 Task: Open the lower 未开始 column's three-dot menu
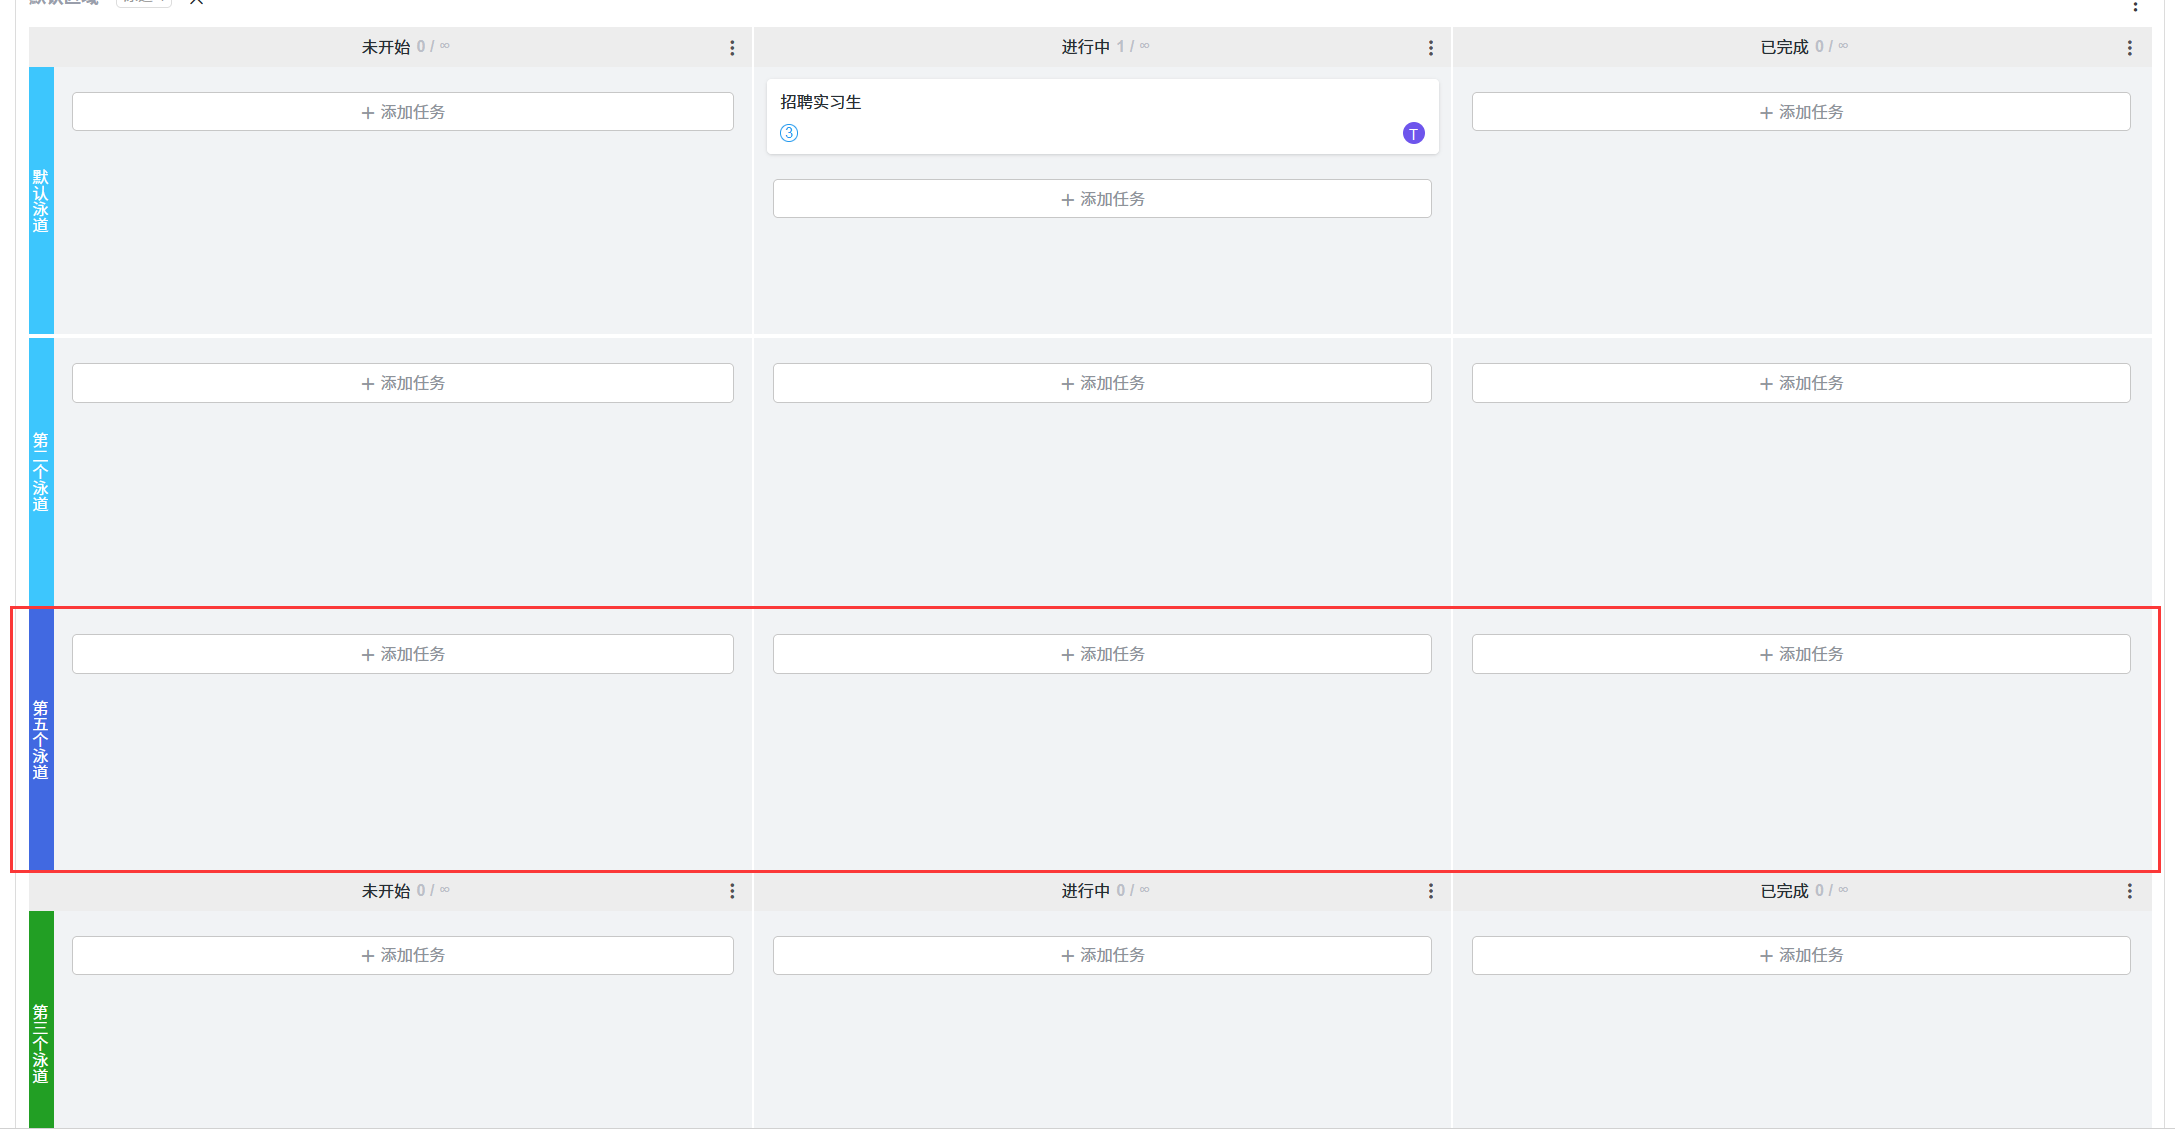(732, 891)
